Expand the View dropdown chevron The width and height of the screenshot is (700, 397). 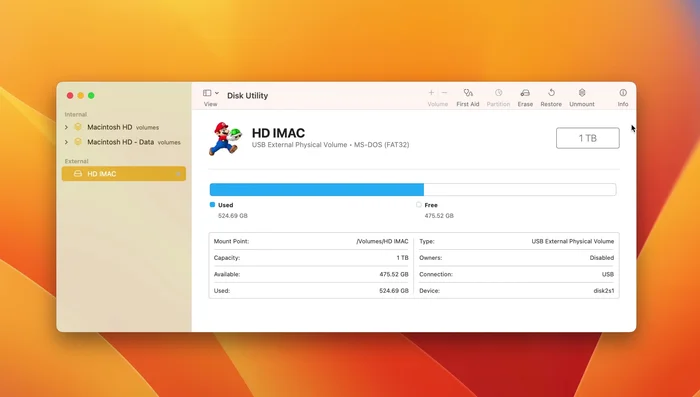(x=217, y=93)
